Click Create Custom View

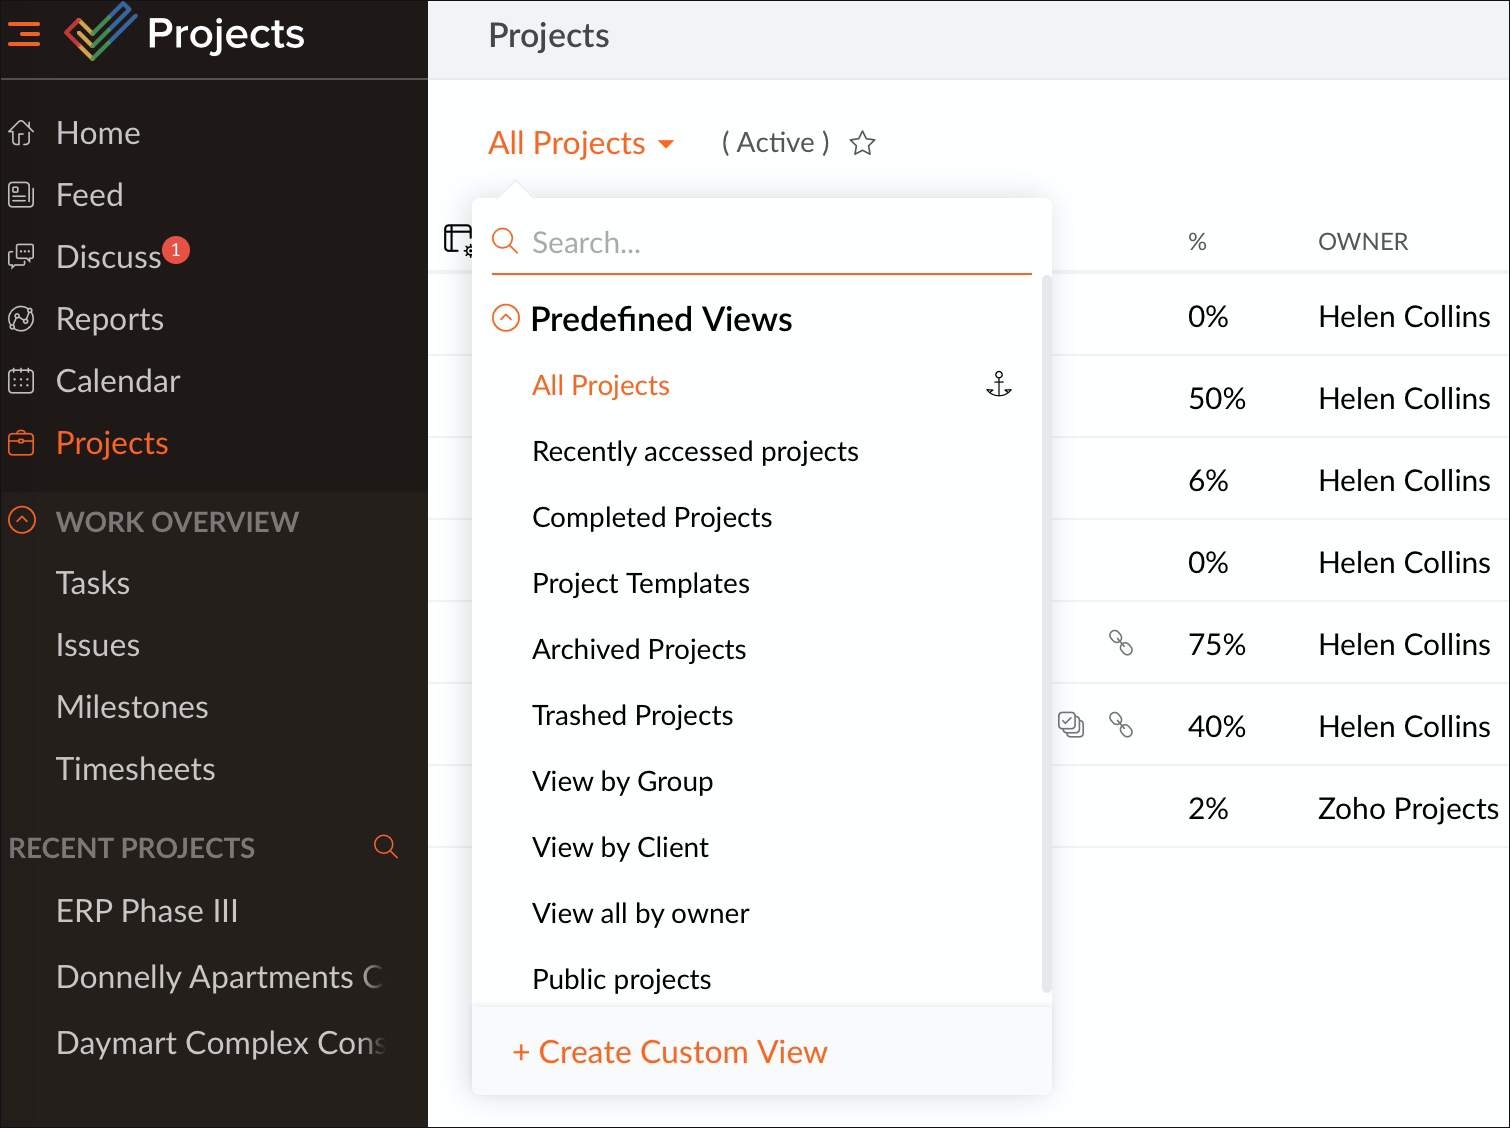pyautogui.click(x=670, y=1052)
